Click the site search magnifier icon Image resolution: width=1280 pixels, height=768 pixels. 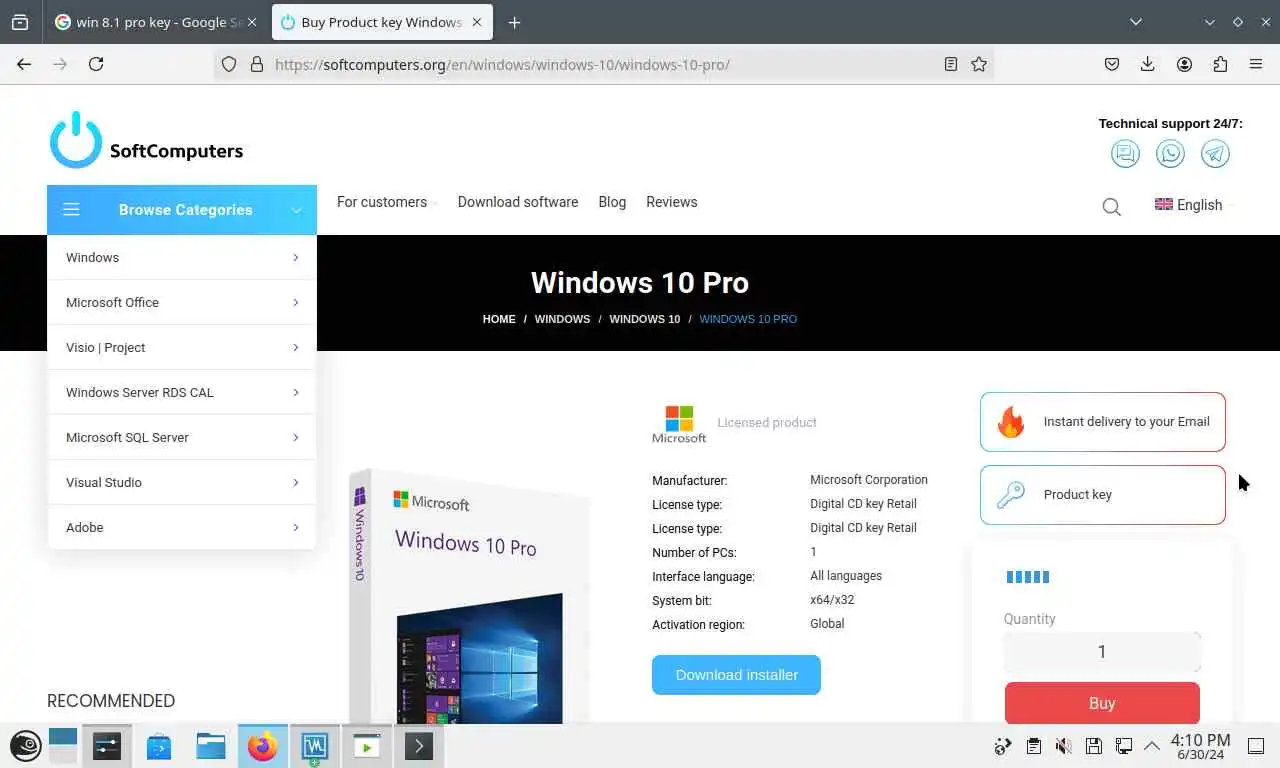pyautogui.click(x=1111, y=207)
